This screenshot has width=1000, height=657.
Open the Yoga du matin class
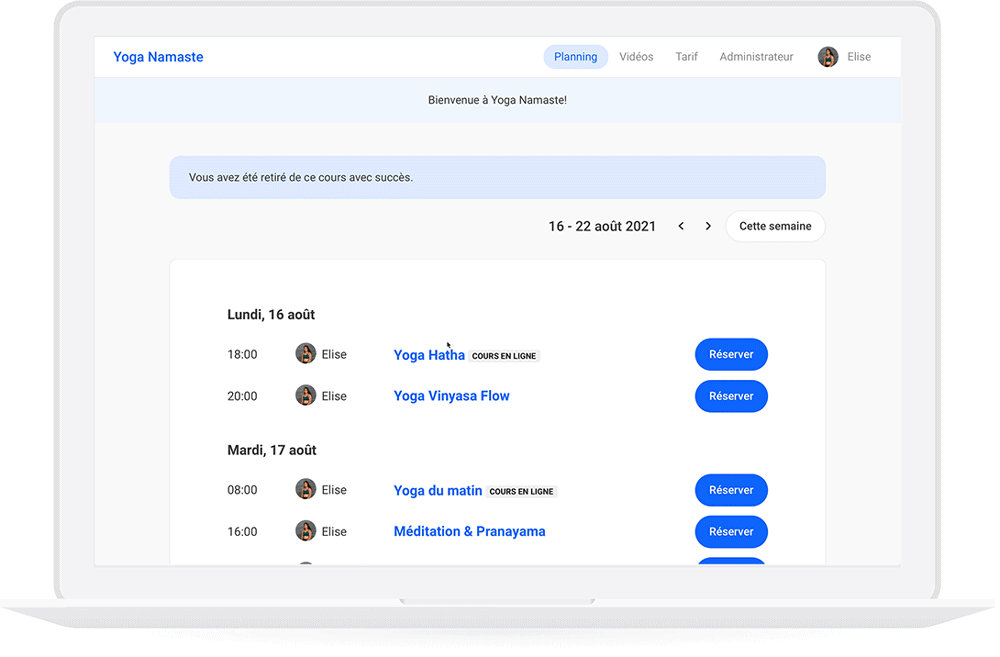click(x=438, y=490)
